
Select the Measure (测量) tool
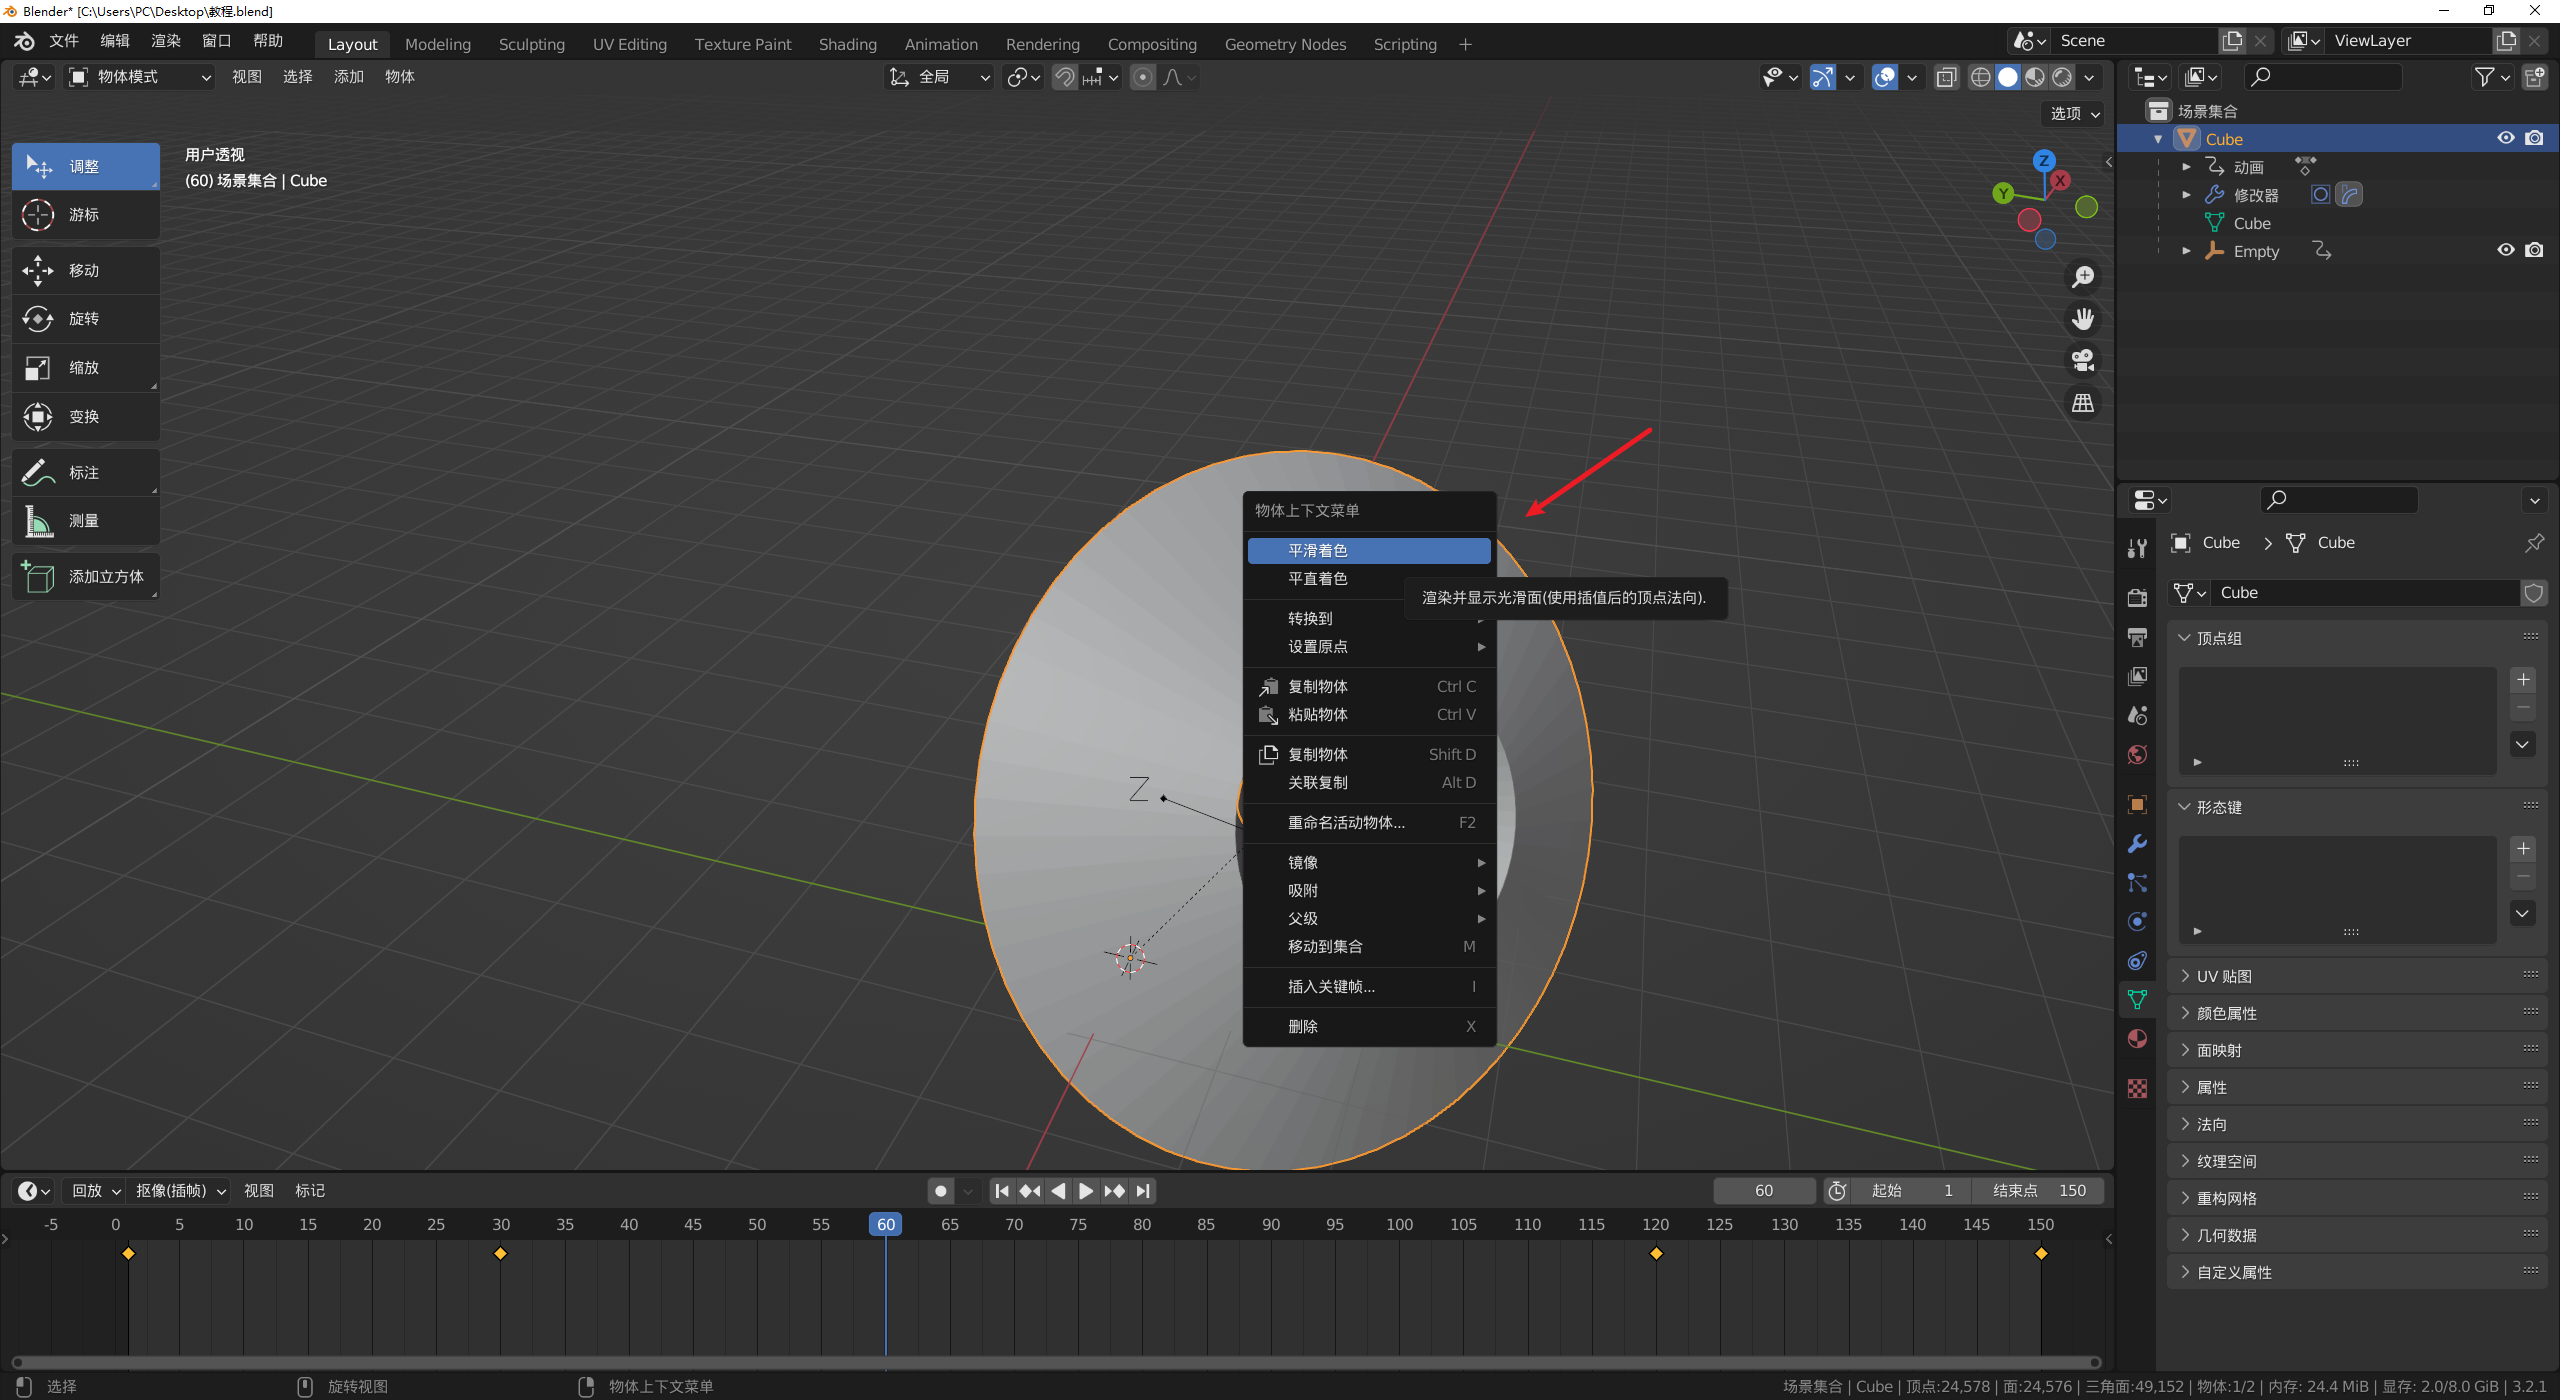coord(85,521)
